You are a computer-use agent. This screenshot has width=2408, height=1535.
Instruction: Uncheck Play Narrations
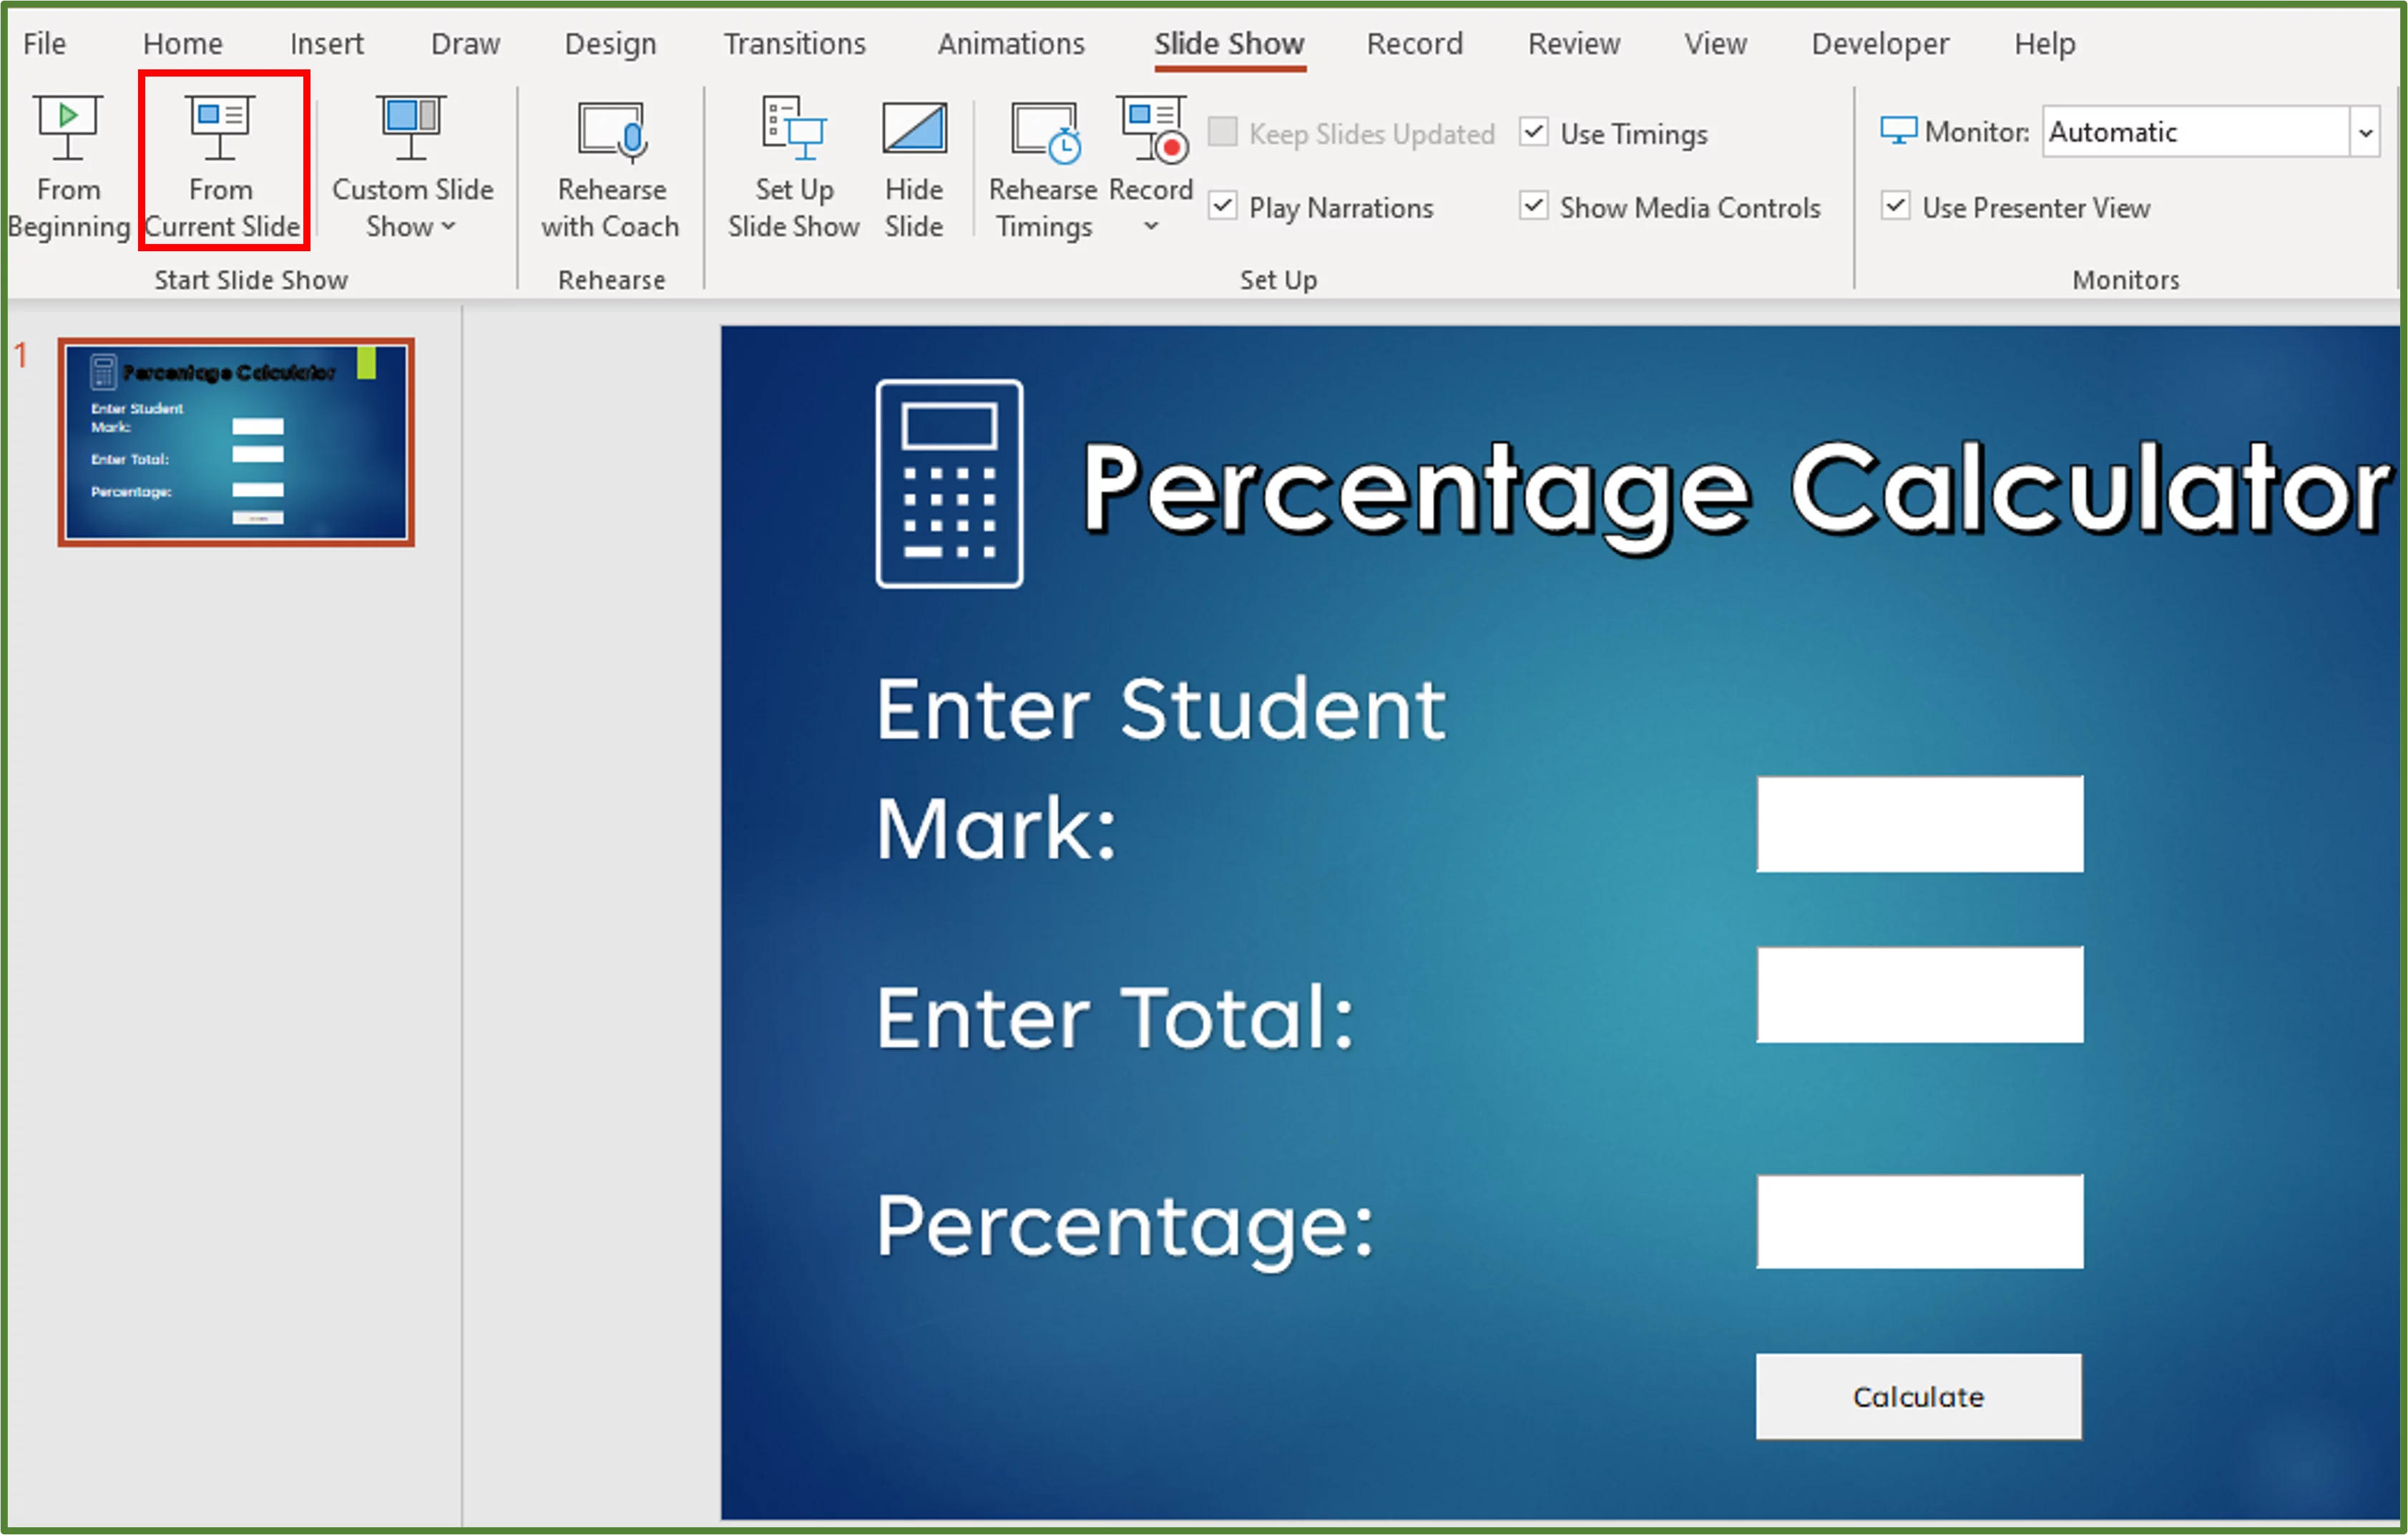tap(1222, 206)
